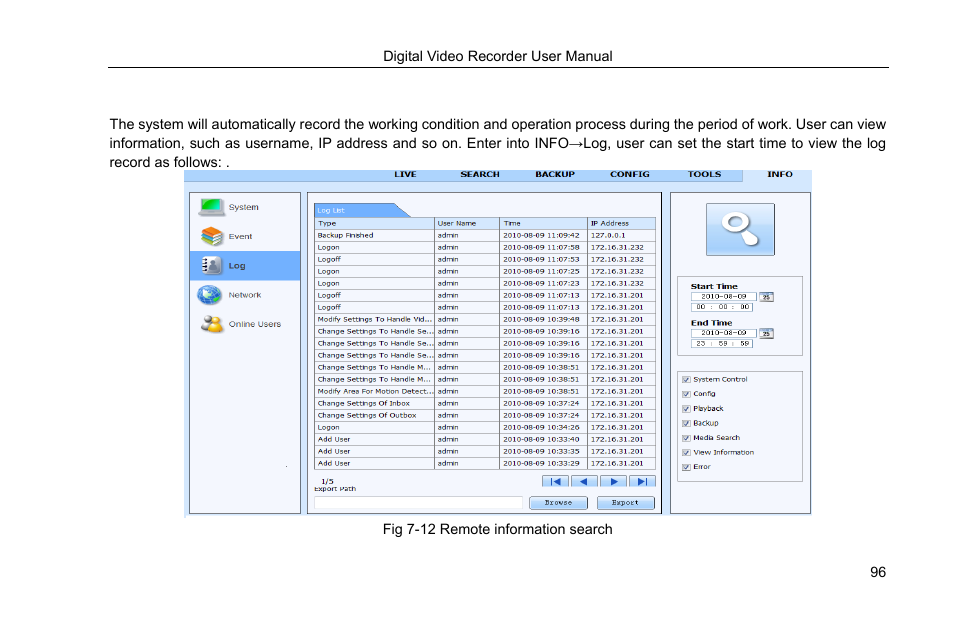Toggle the System Control checkbox

click(686, 380)
